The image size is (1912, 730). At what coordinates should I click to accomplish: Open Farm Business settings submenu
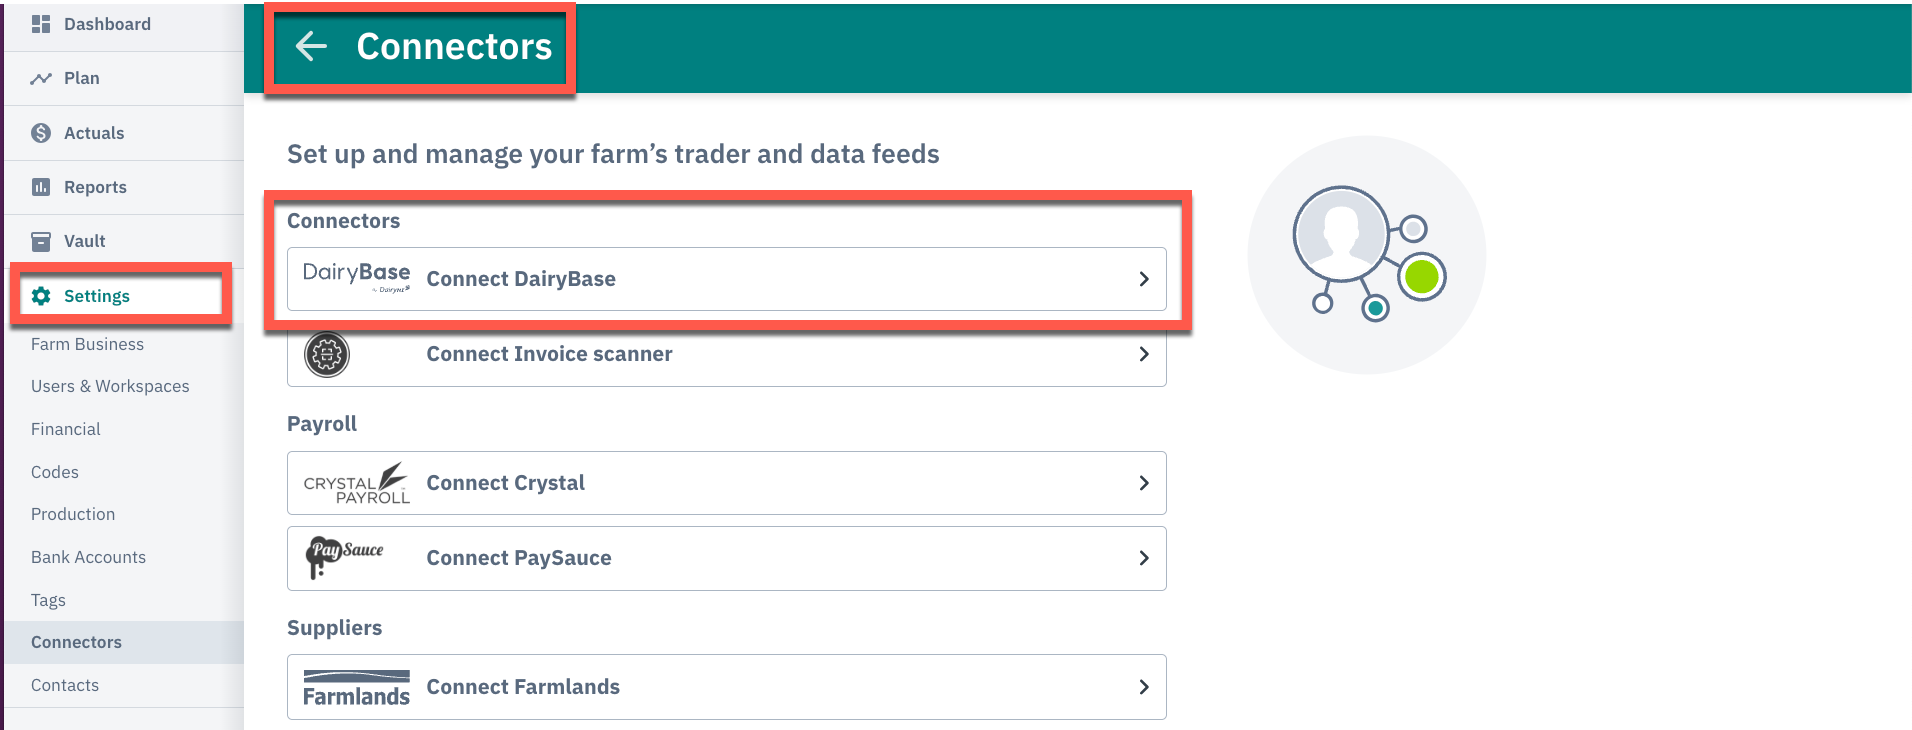pyautogui.click(x=87, y=344)
